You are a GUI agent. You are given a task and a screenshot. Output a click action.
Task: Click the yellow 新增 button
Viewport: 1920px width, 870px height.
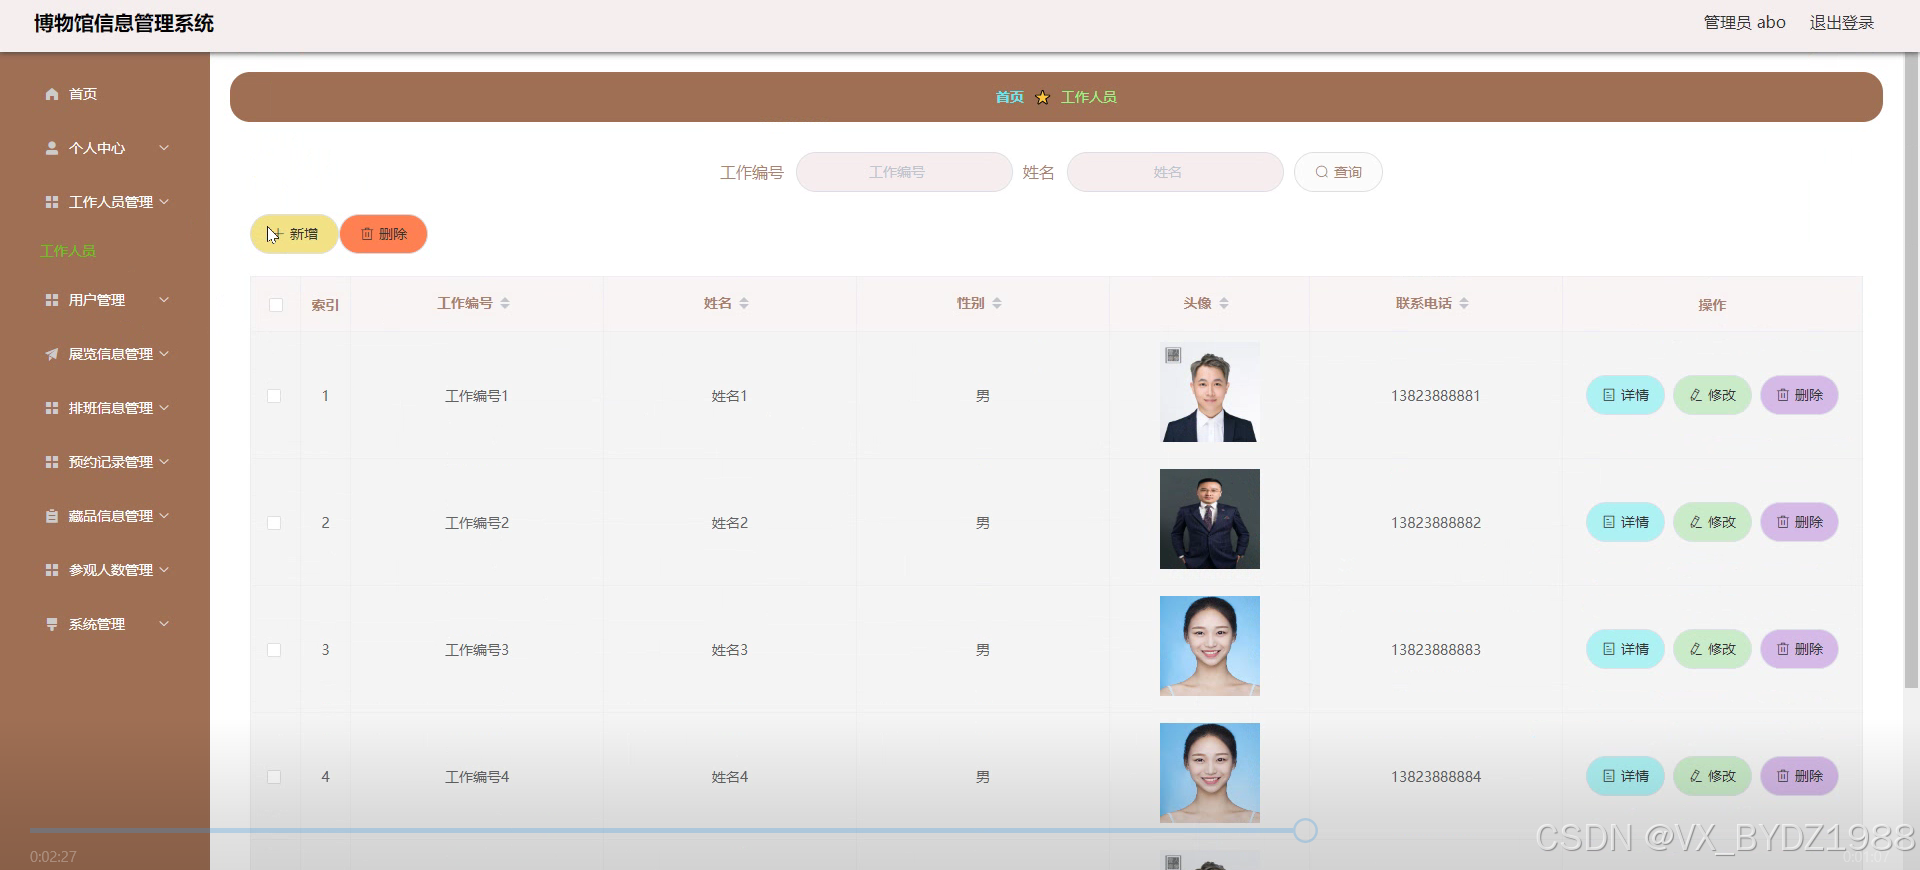pyautogui.click(x=293, y=234)
